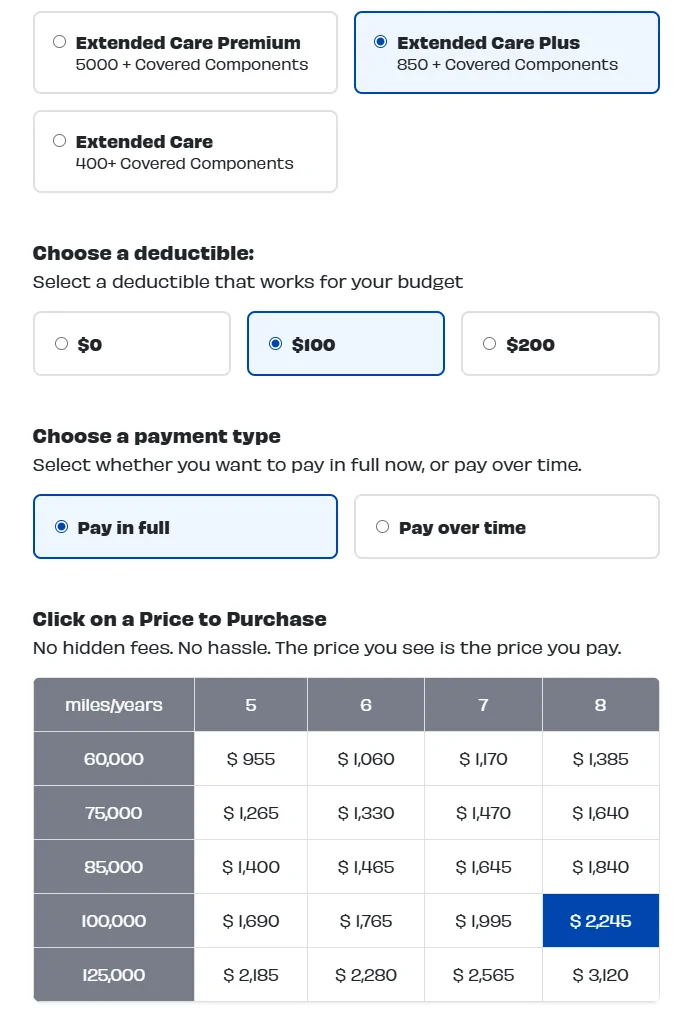Select Pay in full payment type
The height and width of the screenshot is (1019, 680).
185,526
